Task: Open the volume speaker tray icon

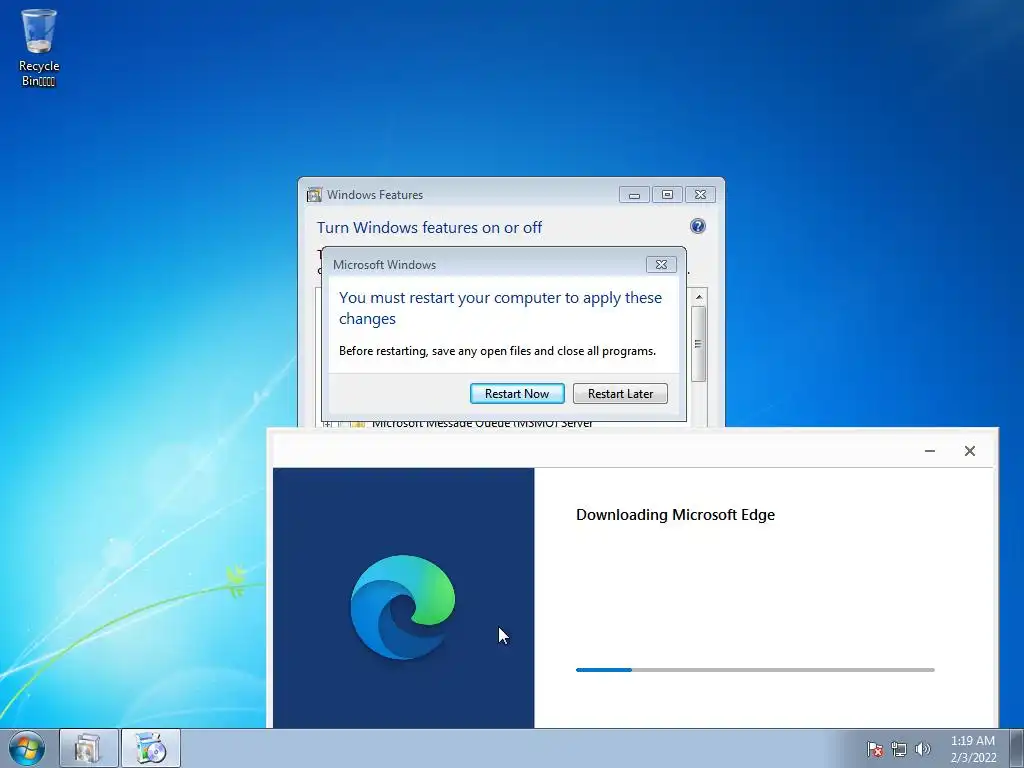Action: click(922, 749)
